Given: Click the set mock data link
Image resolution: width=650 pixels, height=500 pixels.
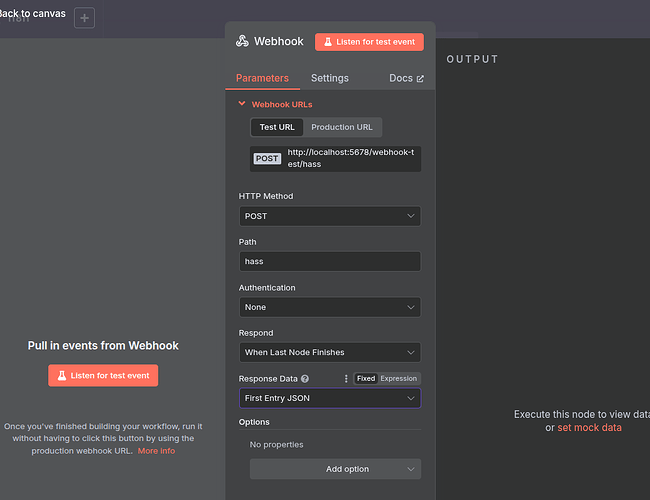Looking at the screenshot, I should point(589,428).
